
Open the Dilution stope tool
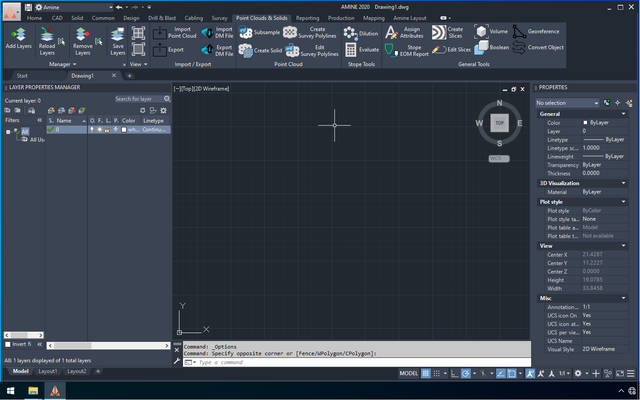tap(361, 33)
